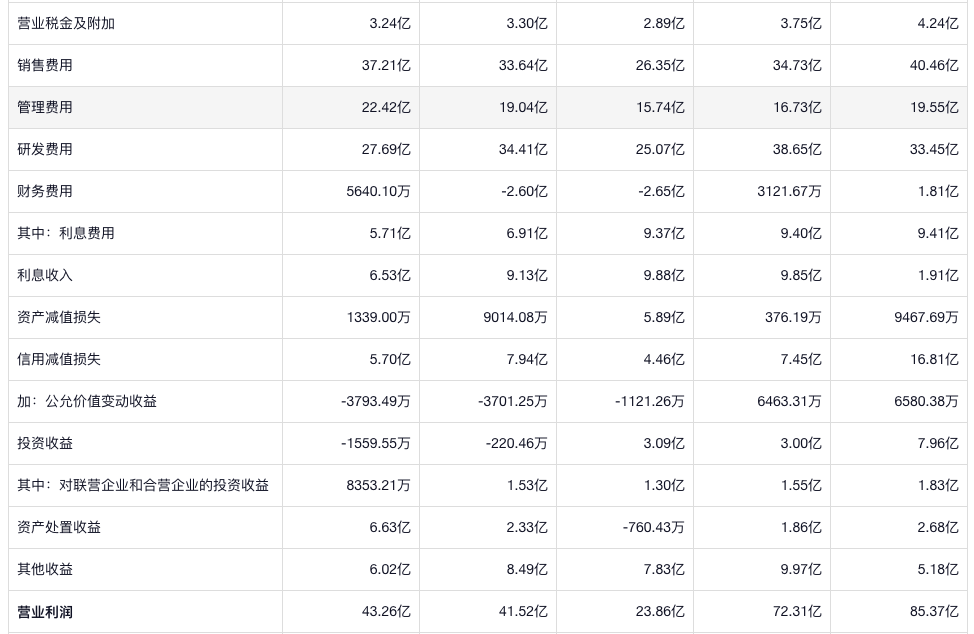Click the 信用减值损失 row label

[x=59, y=359]
